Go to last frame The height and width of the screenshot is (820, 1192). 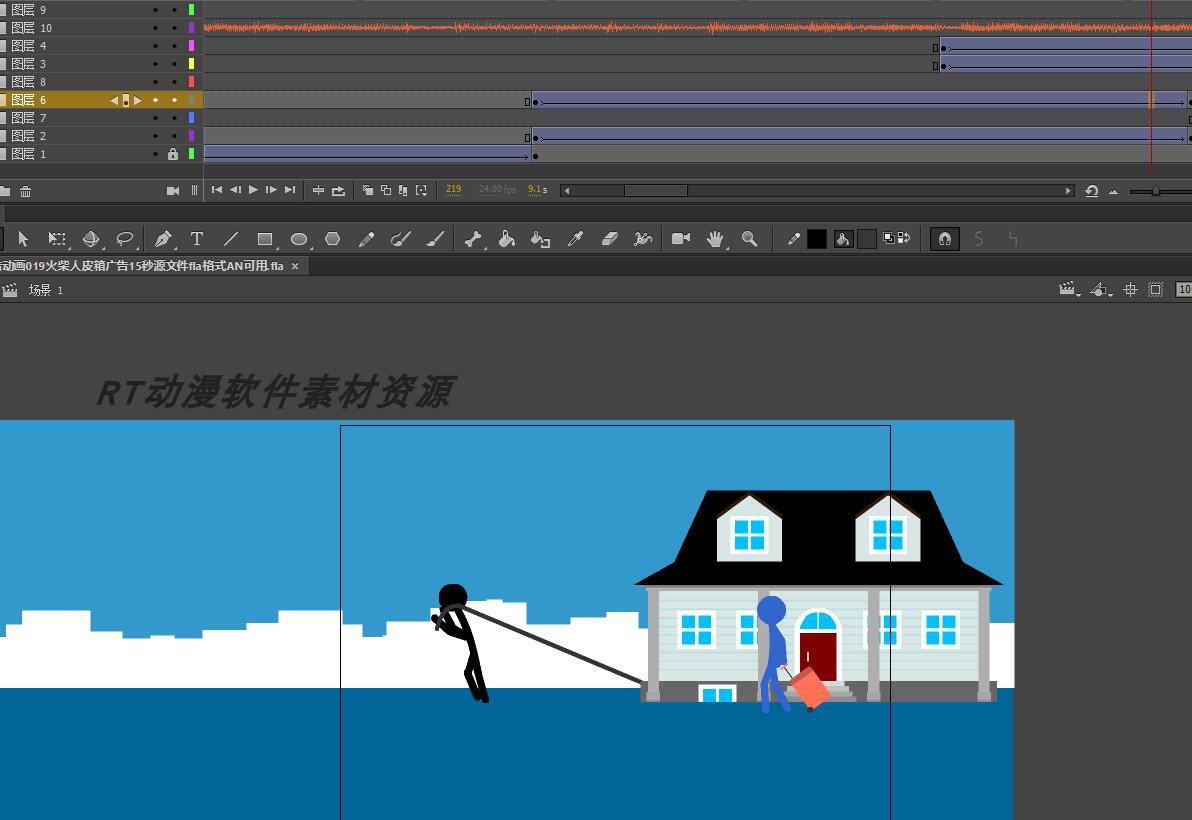click(x=290, y=190)
